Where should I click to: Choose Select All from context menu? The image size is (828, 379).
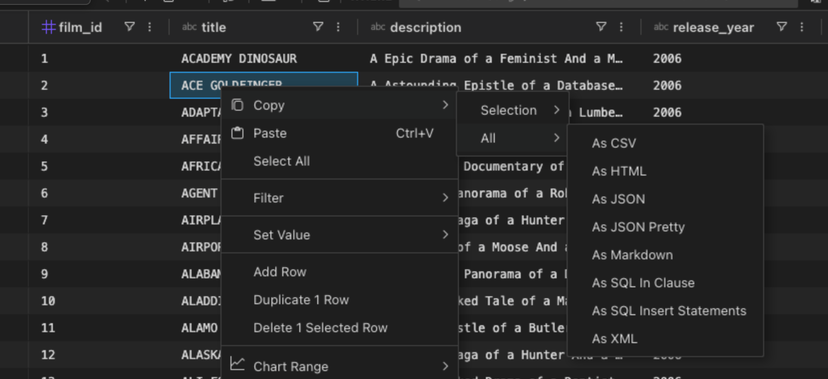pos(340,161)
